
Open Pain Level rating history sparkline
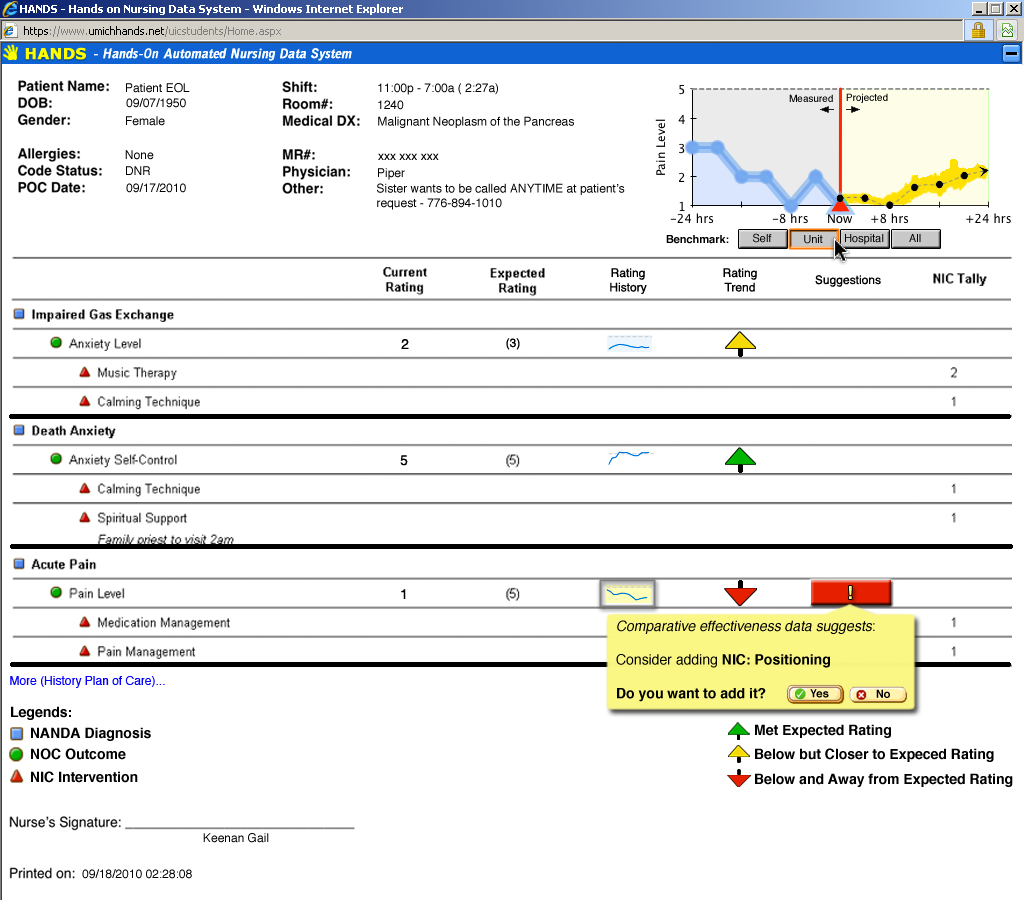click(x=627, y=594)
